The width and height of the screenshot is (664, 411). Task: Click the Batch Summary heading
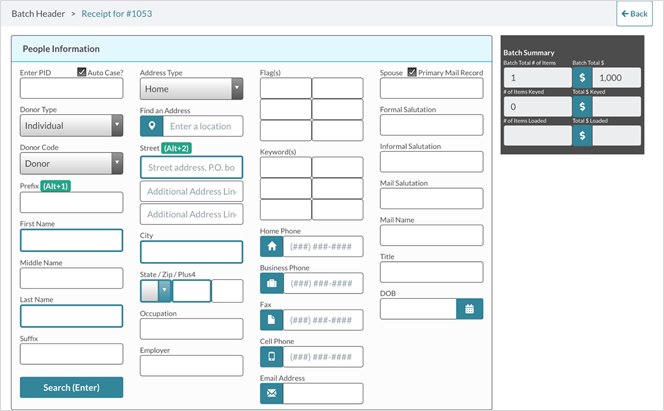[x=529, y=52]
